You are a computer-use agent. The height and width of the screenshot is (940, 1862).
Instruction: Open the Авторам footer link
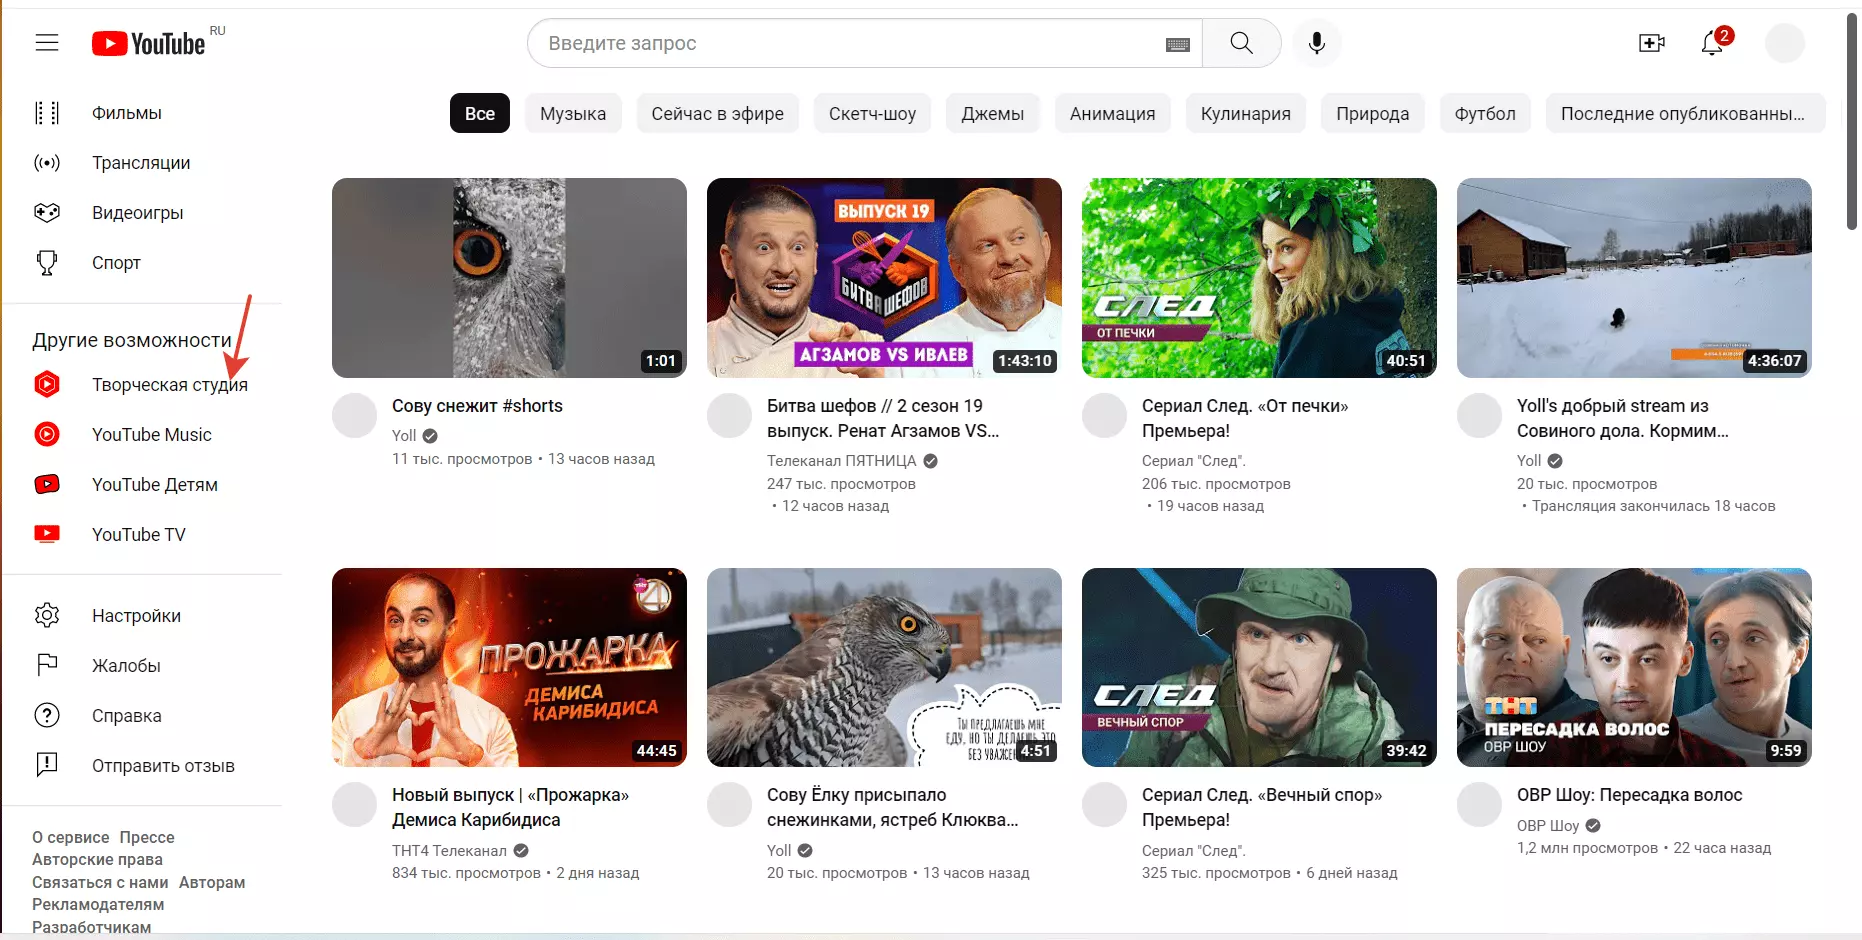[x=212, y=882]
